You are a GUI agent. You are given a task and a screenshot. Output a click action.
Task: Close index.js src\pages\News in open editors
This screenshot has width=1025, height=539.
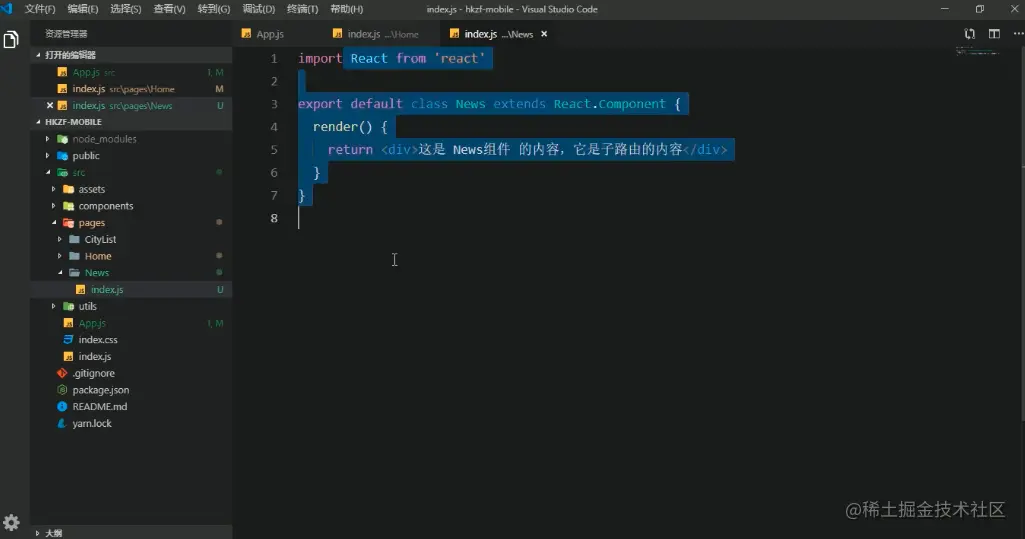(x=50, y=105)
